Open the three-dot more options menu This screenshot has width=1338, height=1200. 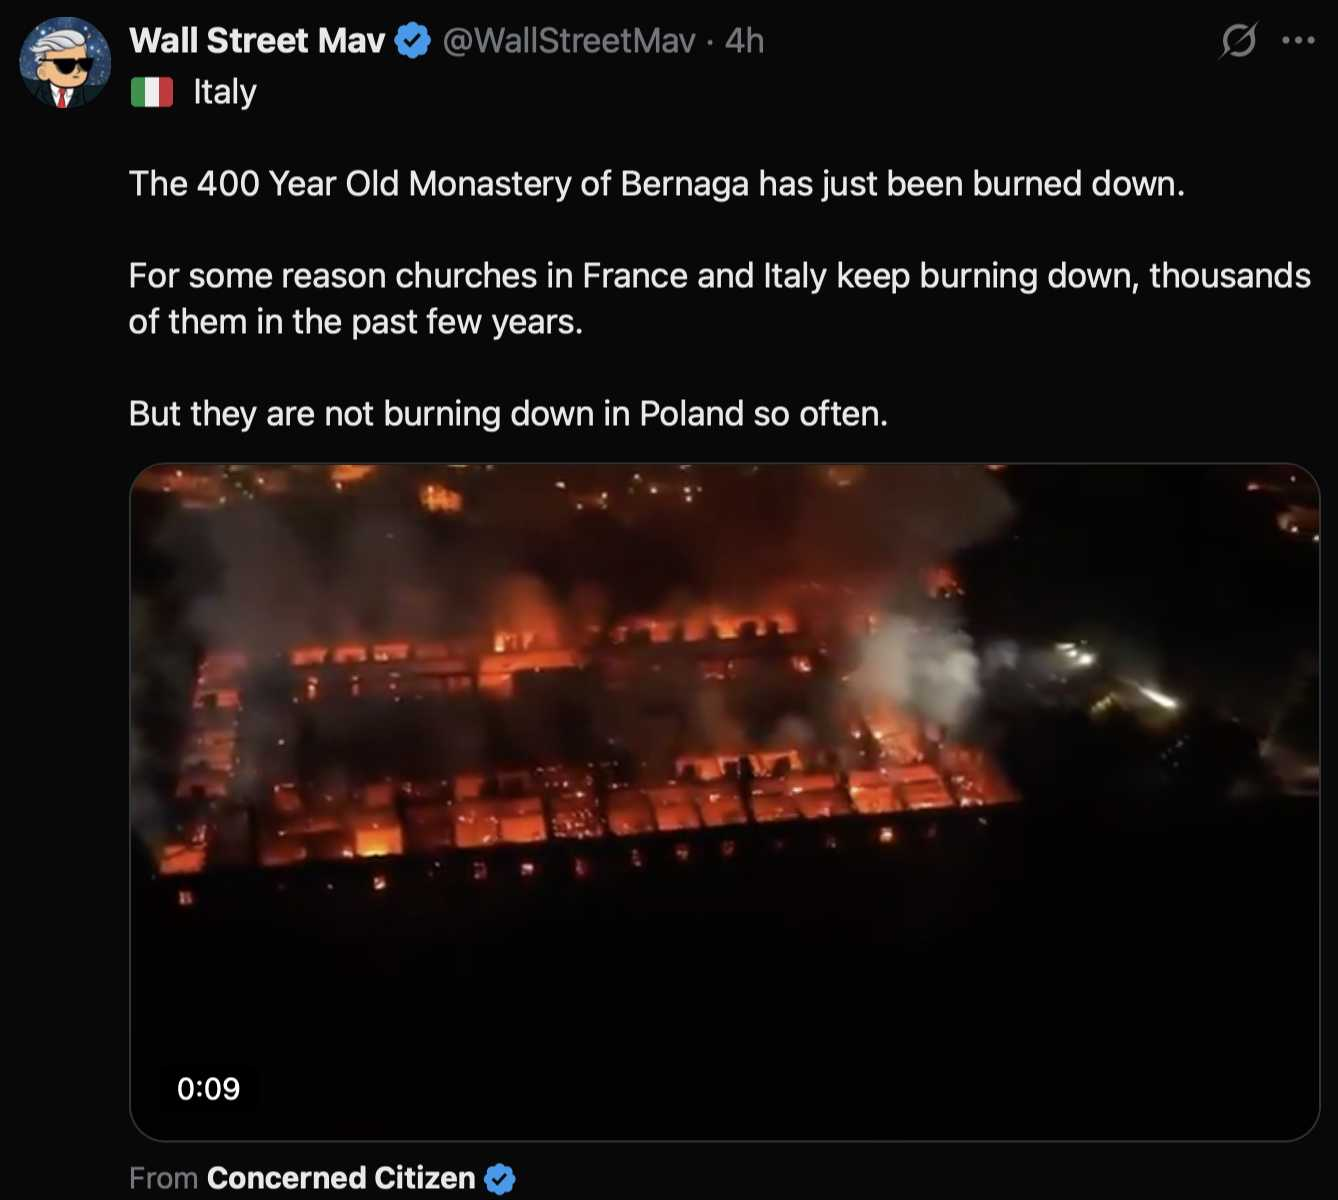[x=1298, y=41]
